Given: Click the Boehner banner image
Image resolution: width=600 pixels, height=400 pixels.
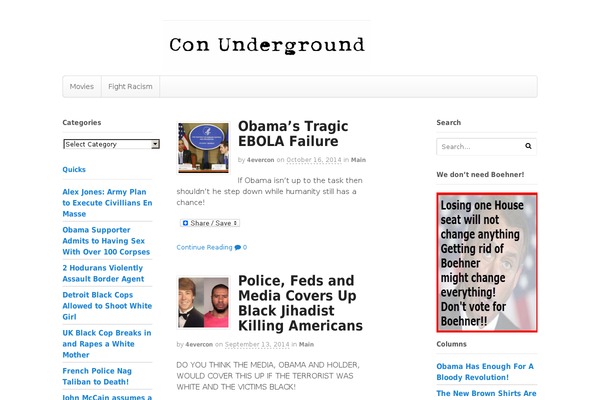Looking at the screenshot, I should pos(487,262).
